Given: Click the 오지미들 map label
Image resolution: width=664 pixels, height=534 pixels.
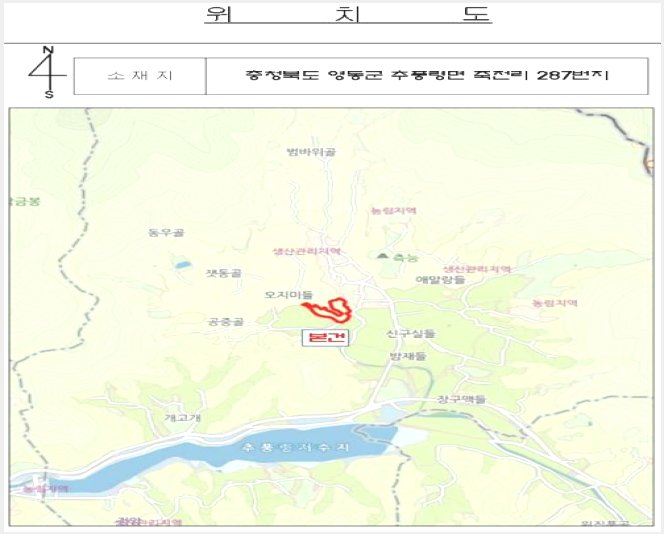Looking at the screenshot, I should click(288, 294).
